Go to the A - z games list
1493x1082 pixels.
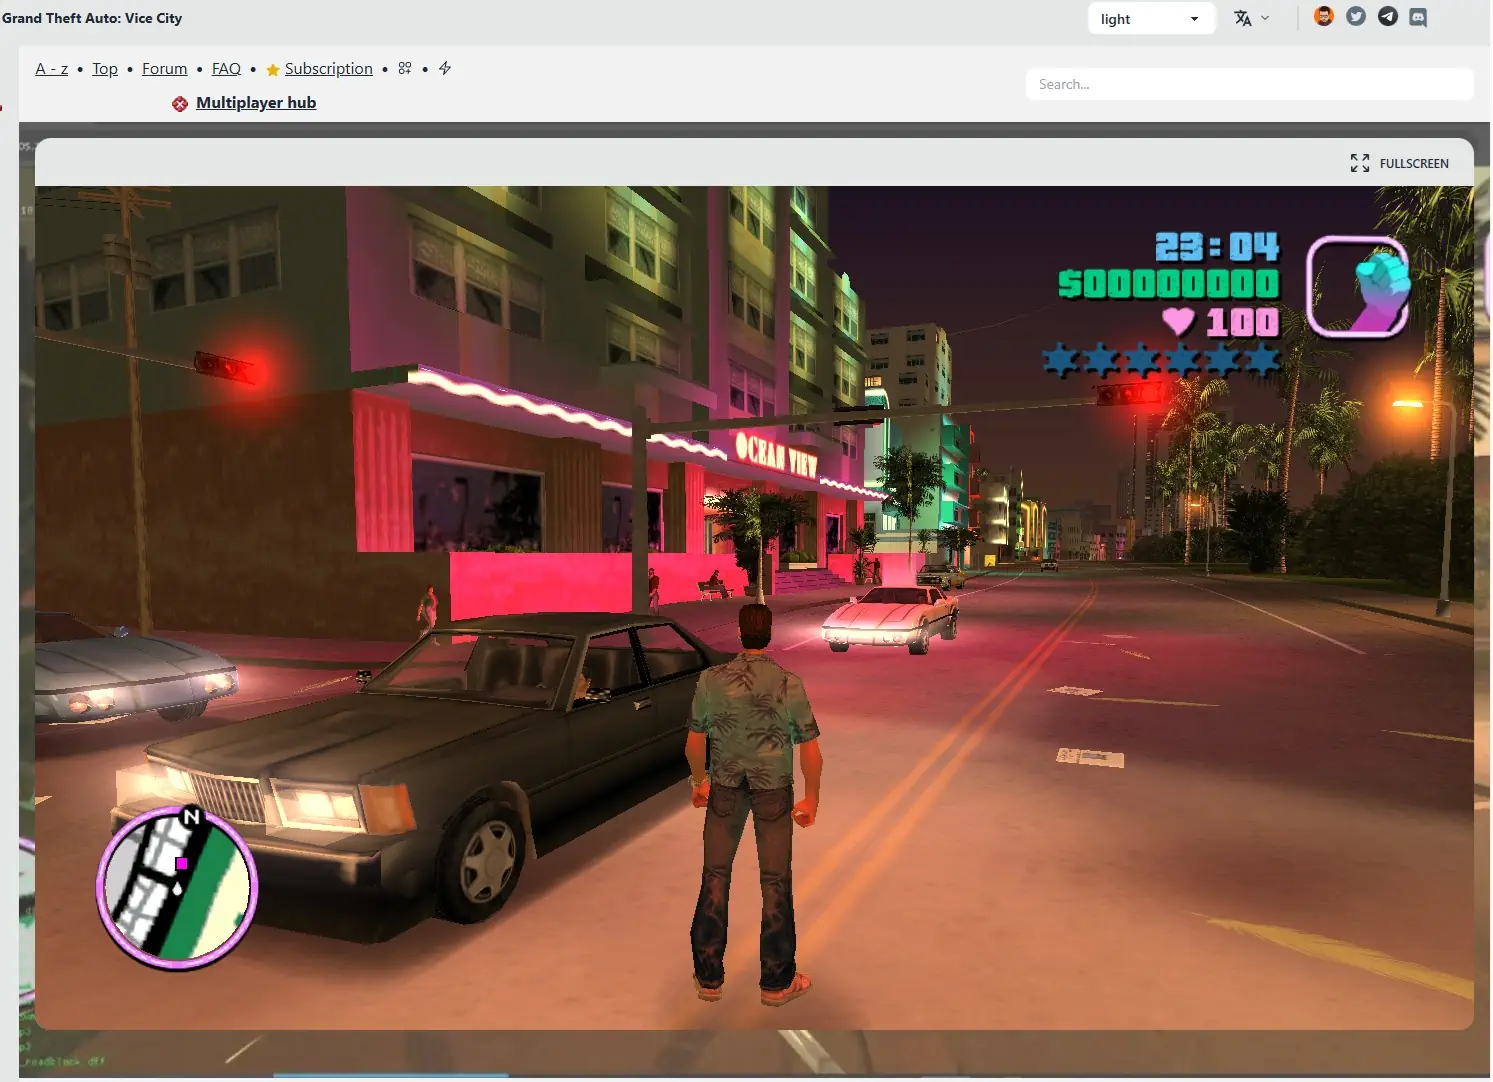pos(52,68)
